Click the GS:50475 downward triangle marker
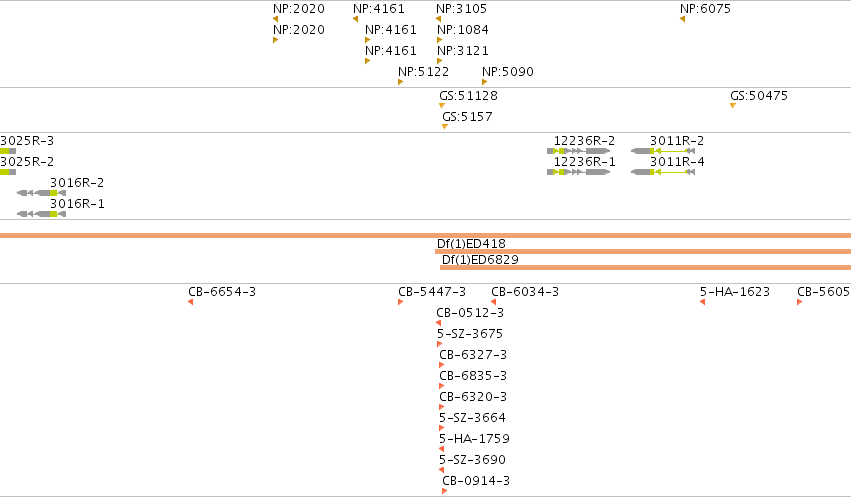The width and height of the screenshot is (851, 497). (x=733, y=106)
